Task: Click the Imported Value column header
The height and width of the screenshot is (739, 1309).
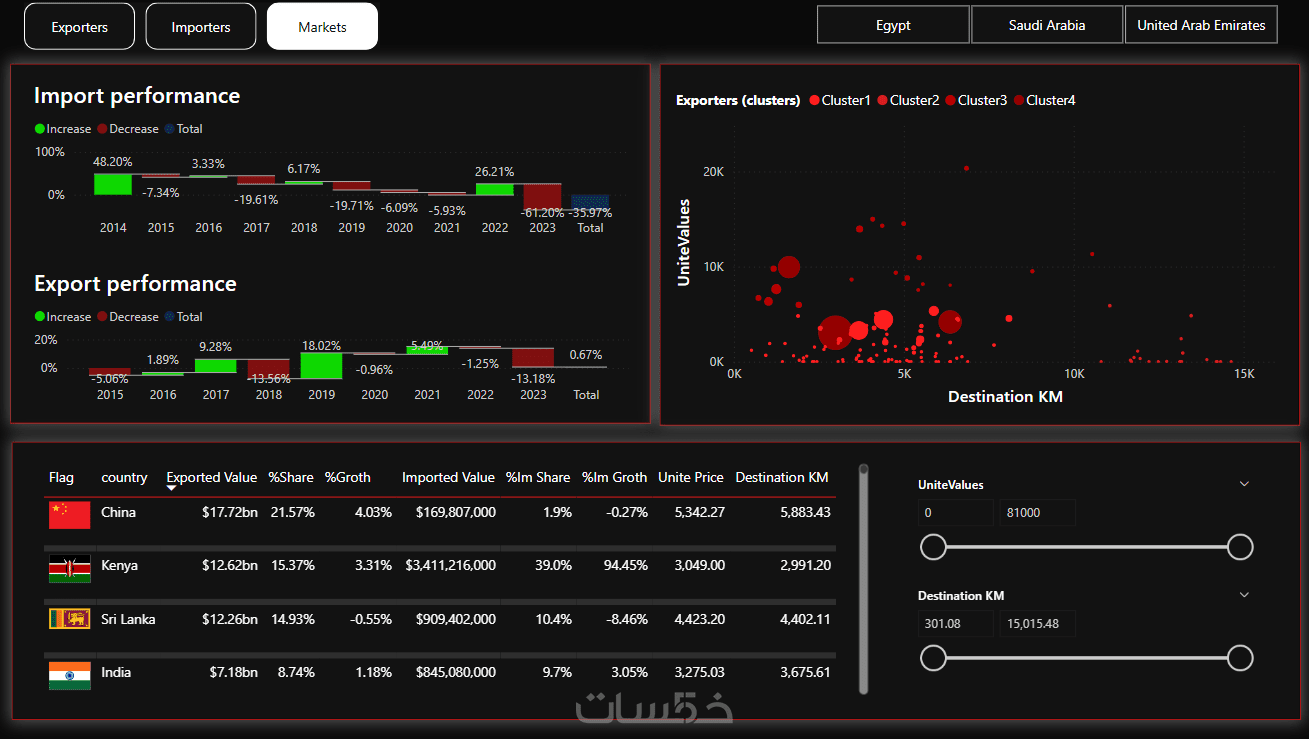Action: point(448,478)
